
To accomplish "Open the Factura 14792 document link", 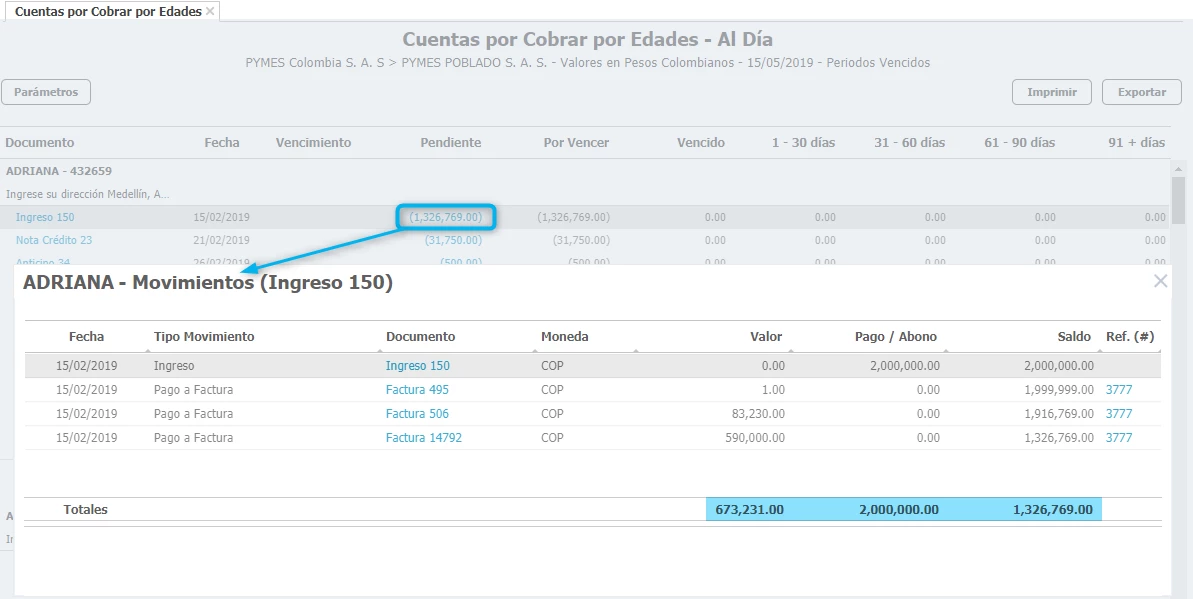I will 423,438.
